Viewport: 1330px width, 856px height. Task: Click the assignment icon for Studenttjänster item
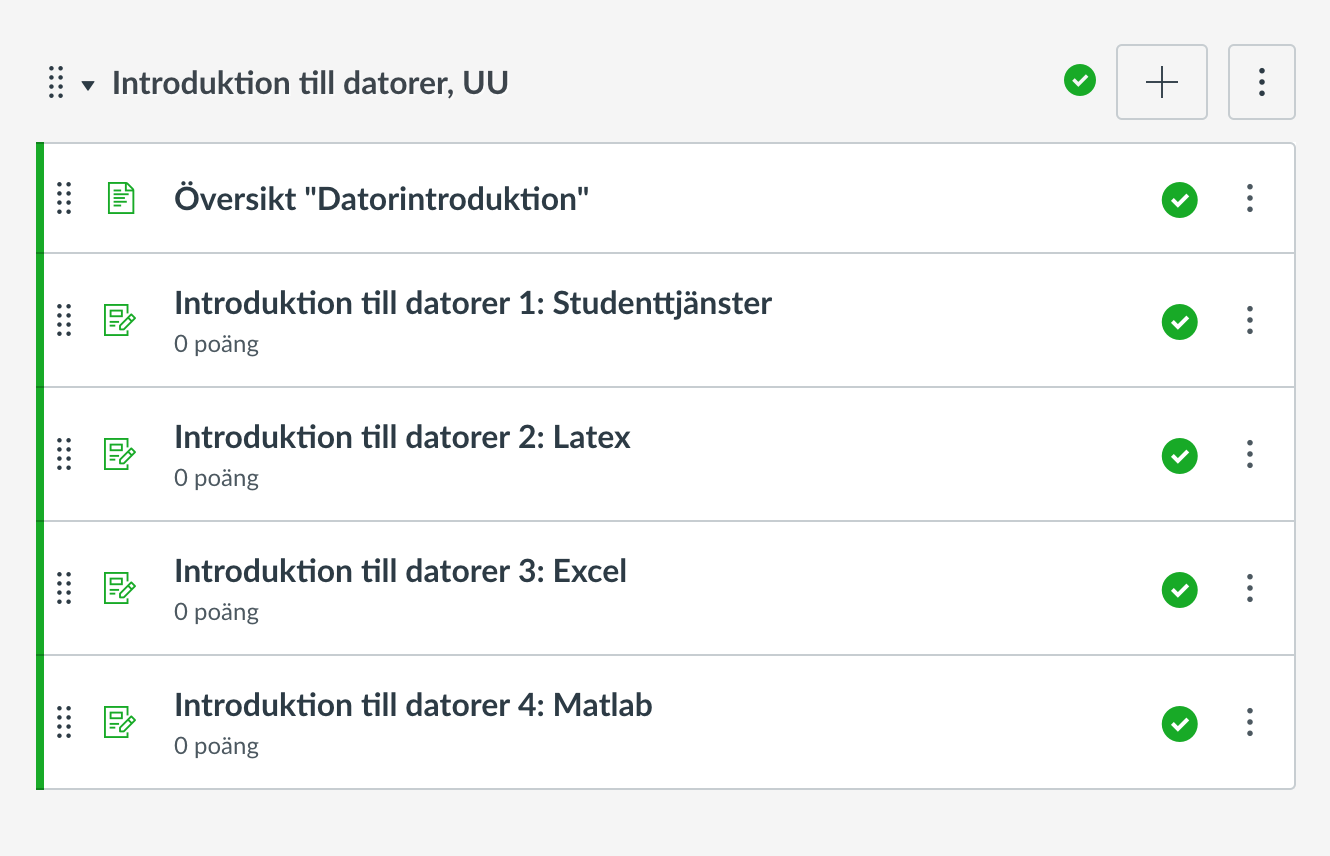(120, 320)
